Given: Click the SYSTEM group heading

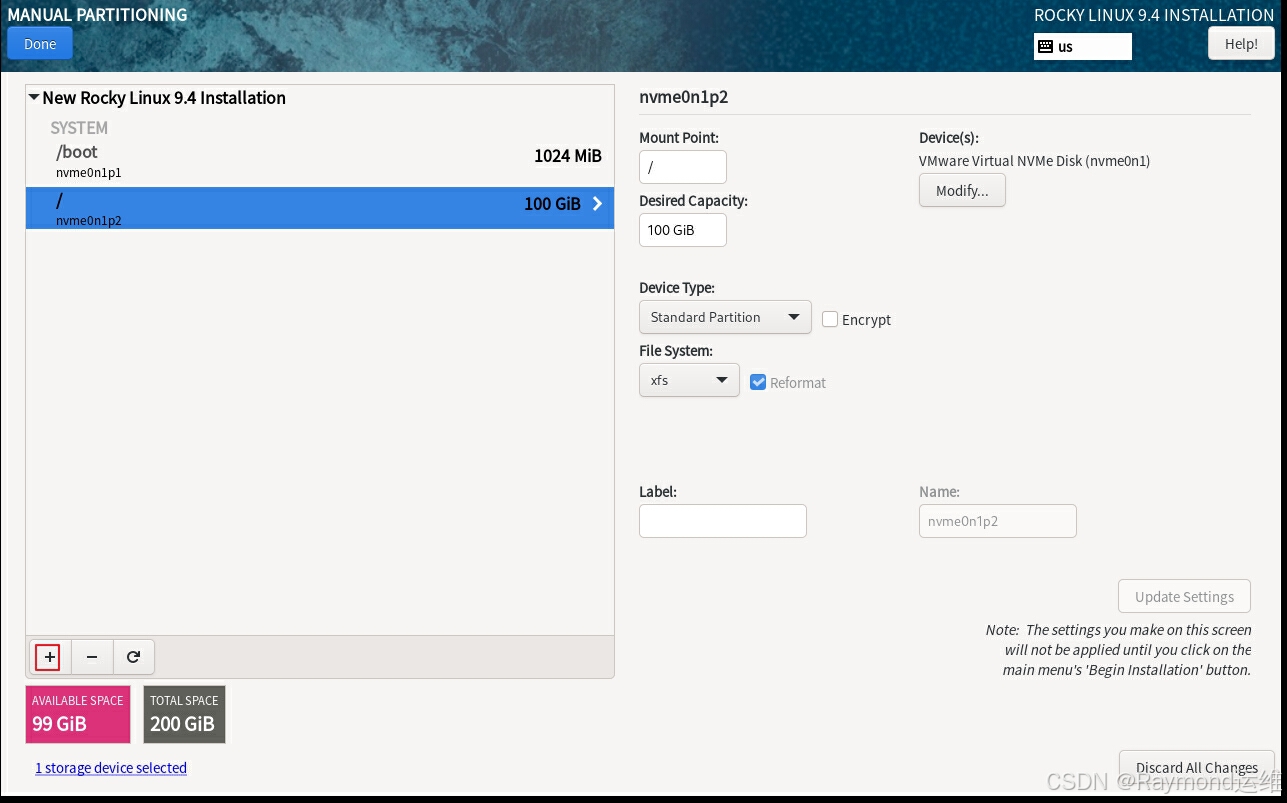Looking at the screenshot, I should pos(79,128).
